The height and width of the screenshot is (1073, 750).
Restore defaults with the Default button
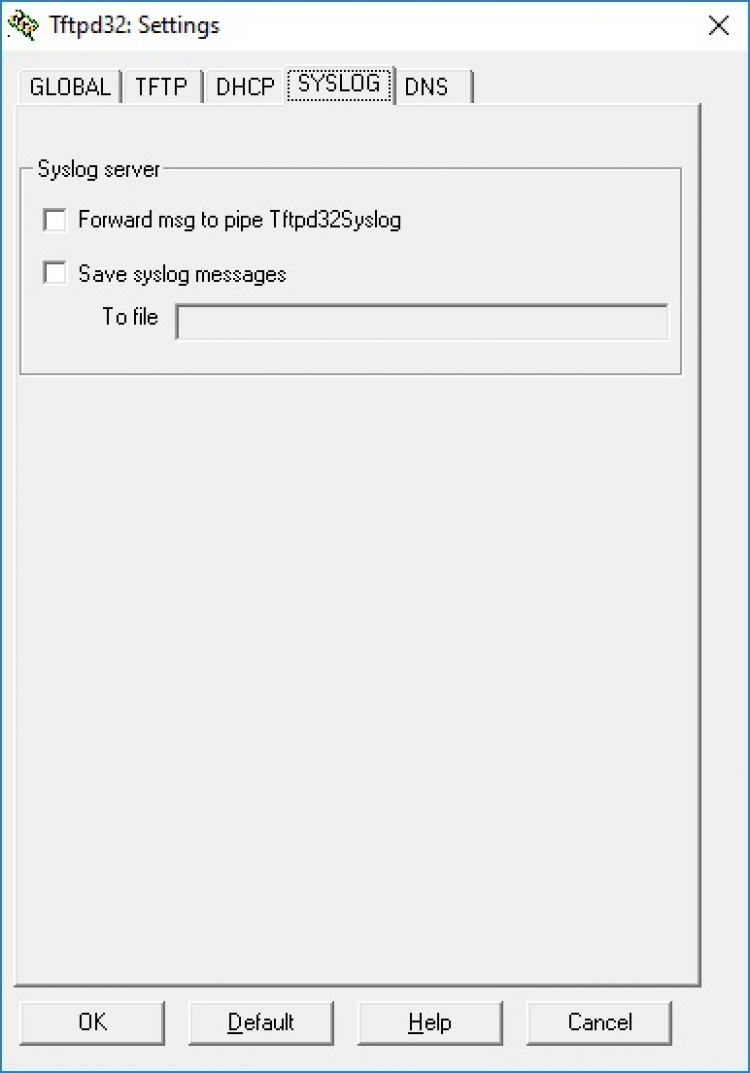click(x=261, y=1022)
